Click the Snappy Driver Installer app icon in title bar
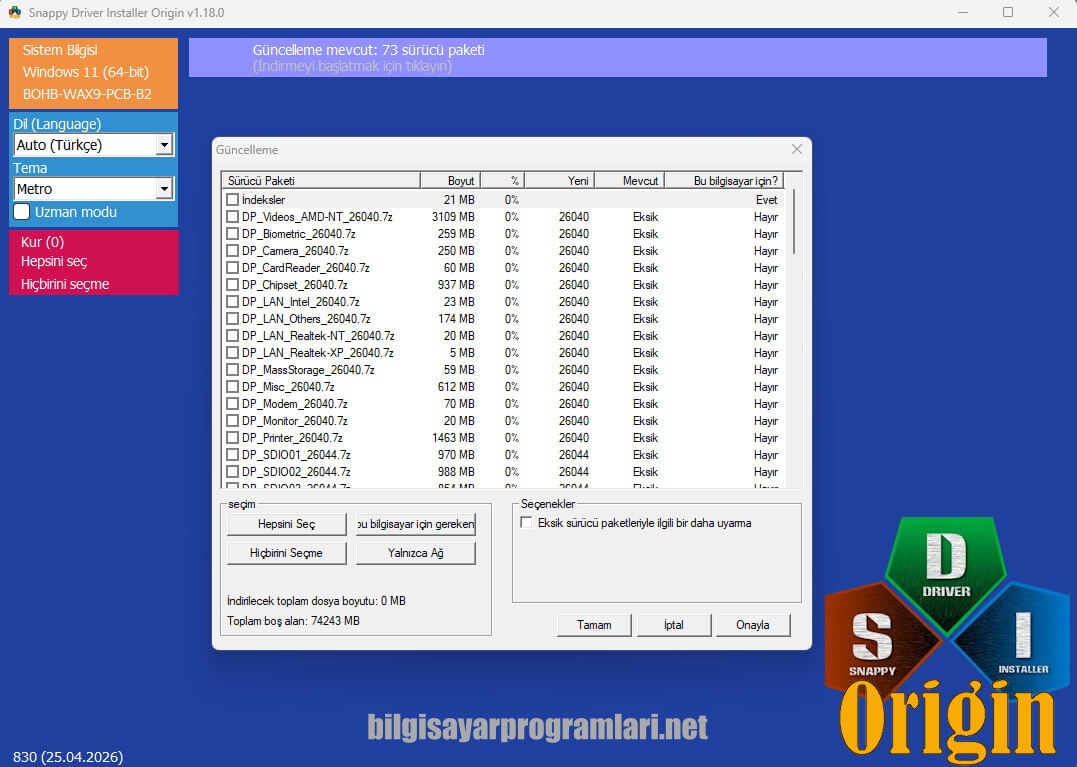Screen dimensions: 1077x767 click(14, 12)
